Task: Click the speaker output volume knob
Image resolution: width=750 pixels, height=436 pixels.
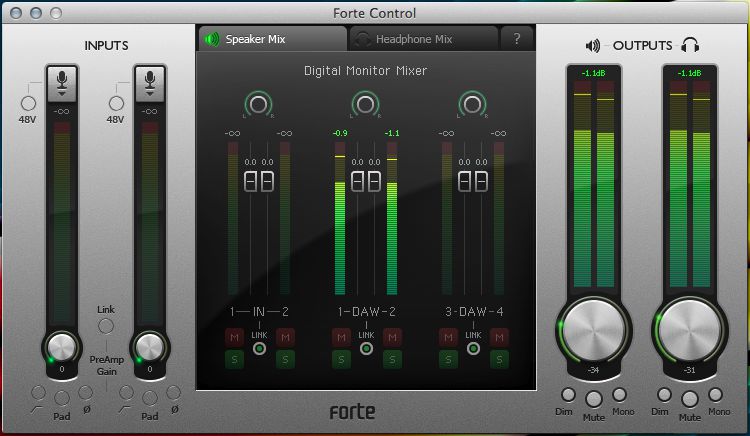Action: click(594, 331)
